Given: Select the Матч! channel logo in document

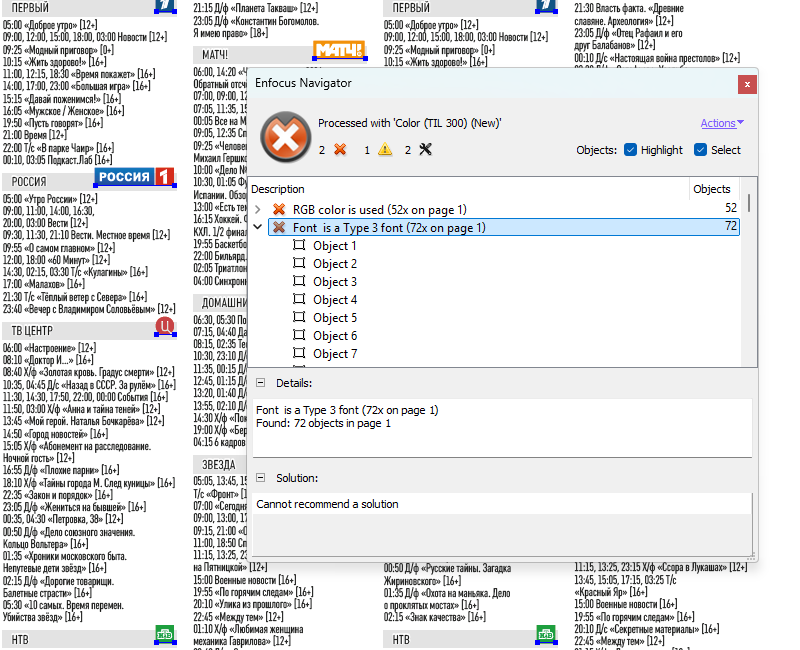Looking at the screenshot, I should (x=340, y=50).
